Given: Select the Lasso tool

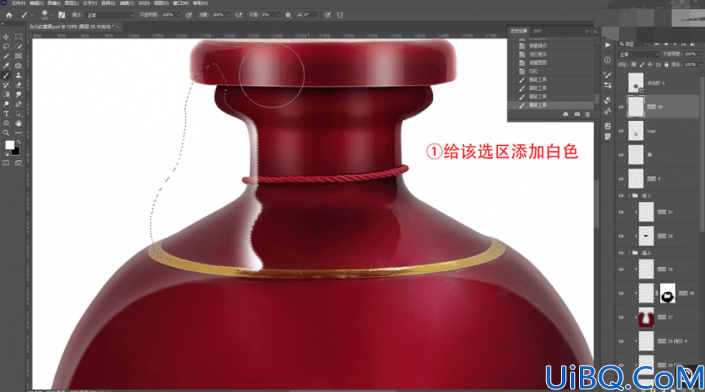Looking at the screenshot, I should pyautogui.click(x=6, y=46).
